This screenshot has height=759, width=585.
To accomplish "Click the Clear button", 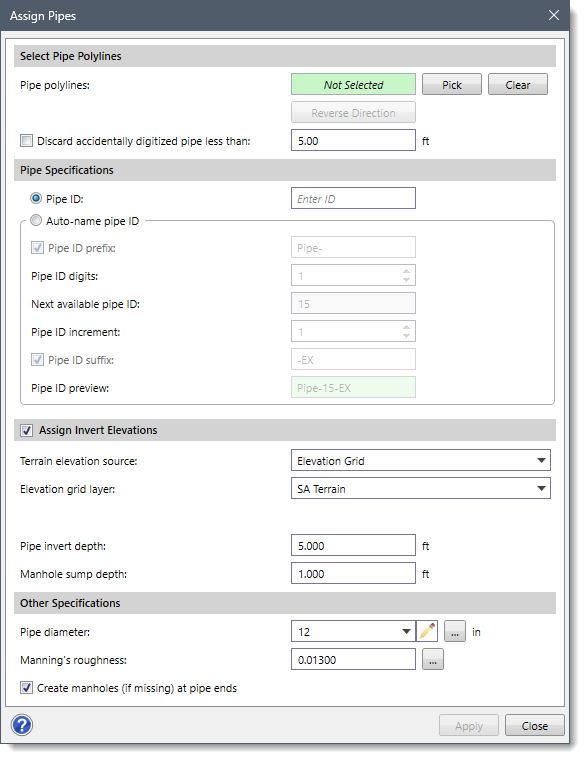I will [518, 85].
